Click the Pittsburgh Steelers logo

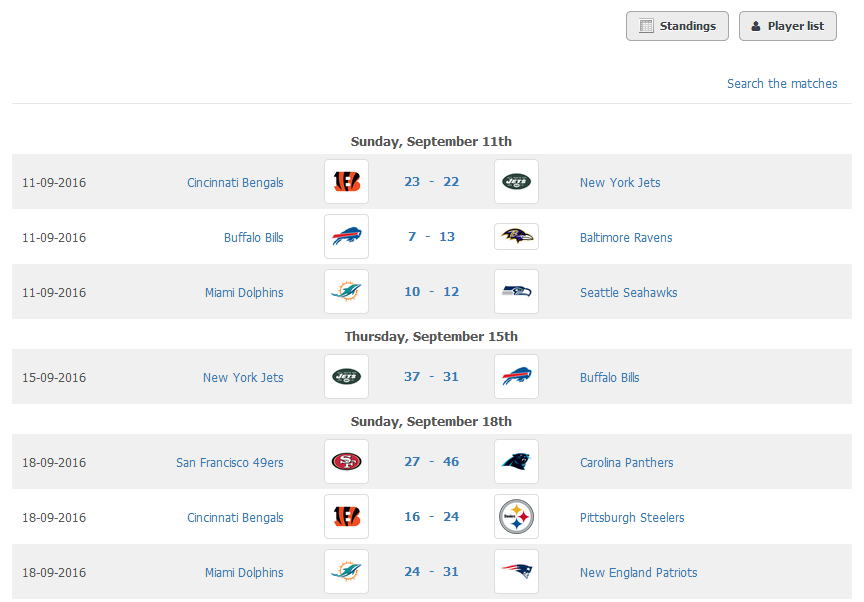[516, 517]
